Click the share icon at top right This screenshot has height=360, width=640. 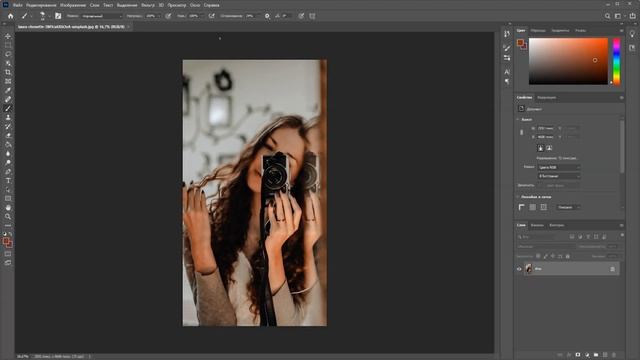click(x=632, y=16)
